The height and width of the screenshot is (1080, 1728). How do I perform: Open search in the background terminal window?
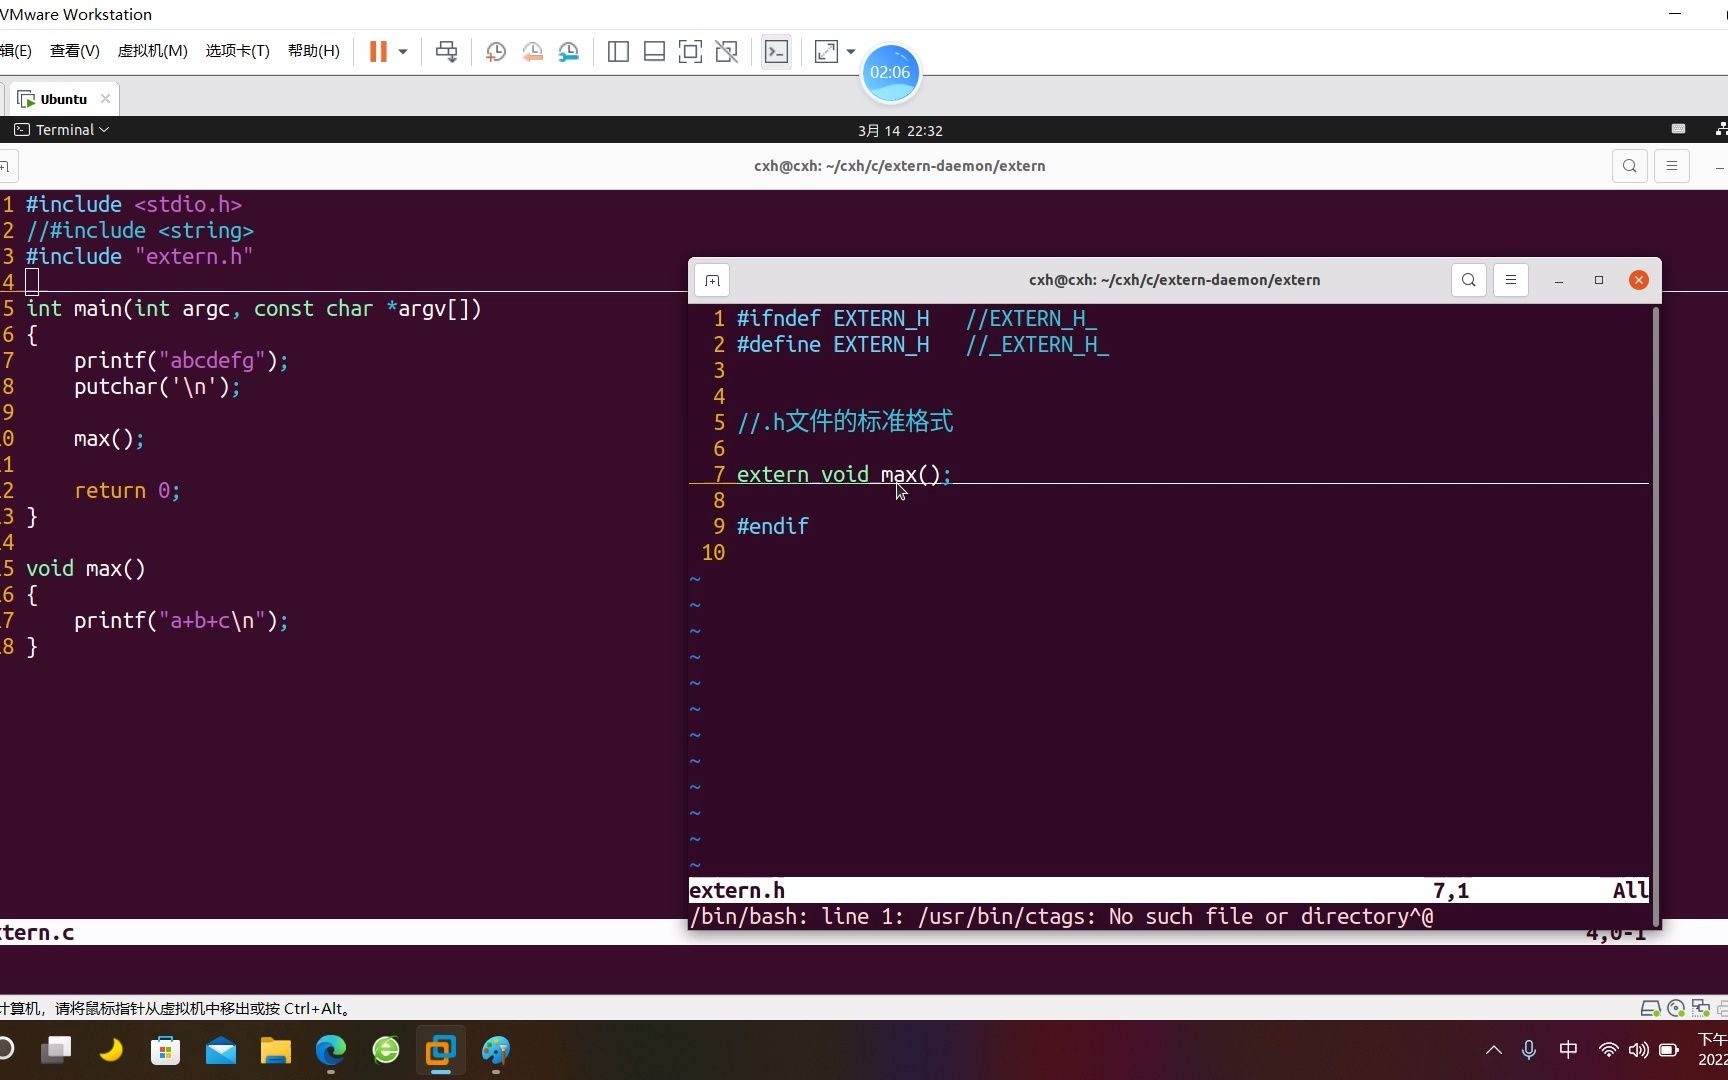click(x=1630, y=166)
